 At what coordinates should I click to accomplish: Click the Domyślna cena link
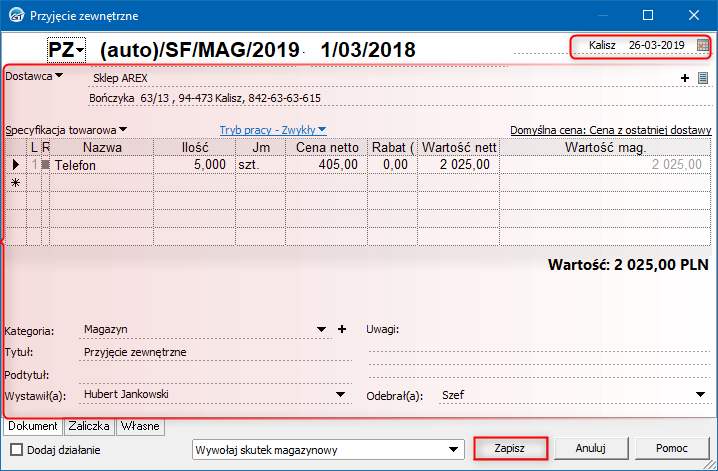(x=611, y=130)
